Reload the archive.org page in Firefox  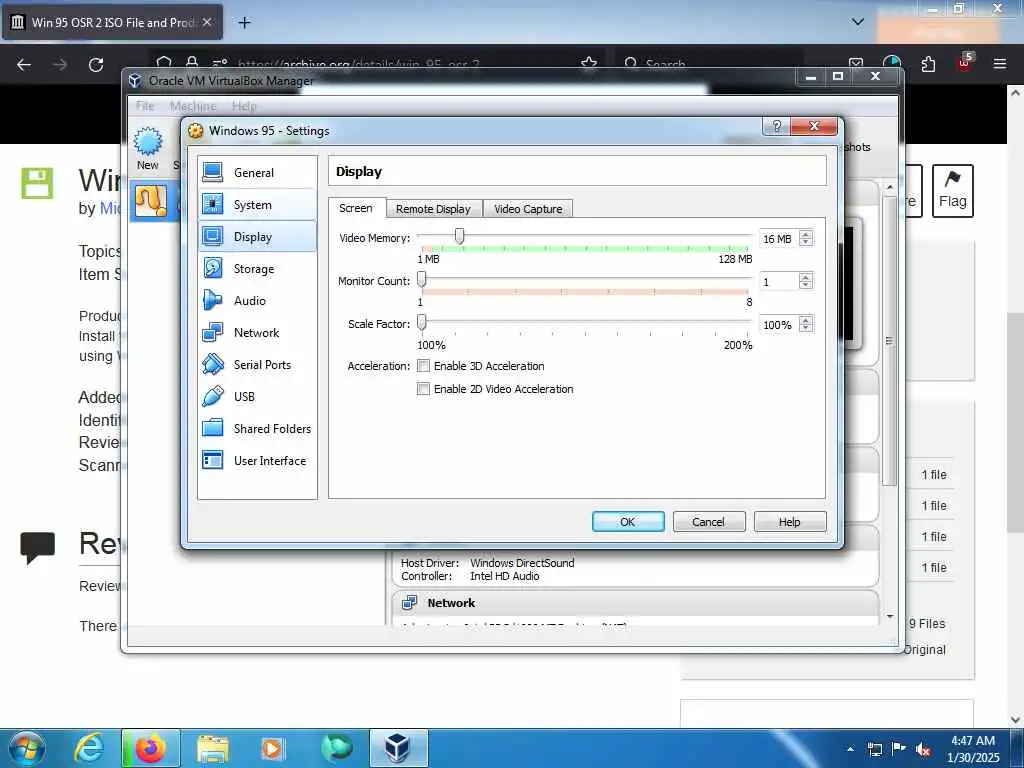pos(96,65)
